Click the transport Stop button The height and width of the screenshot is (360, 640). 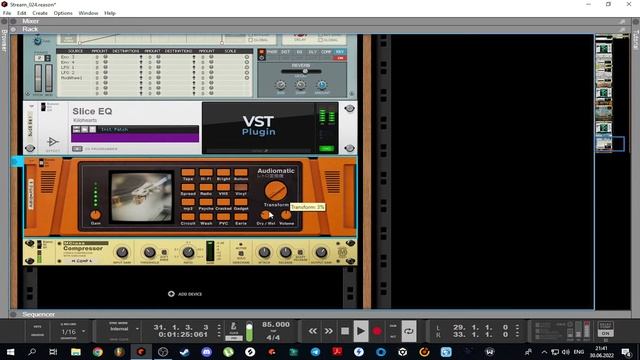click(x=345, y=331)
